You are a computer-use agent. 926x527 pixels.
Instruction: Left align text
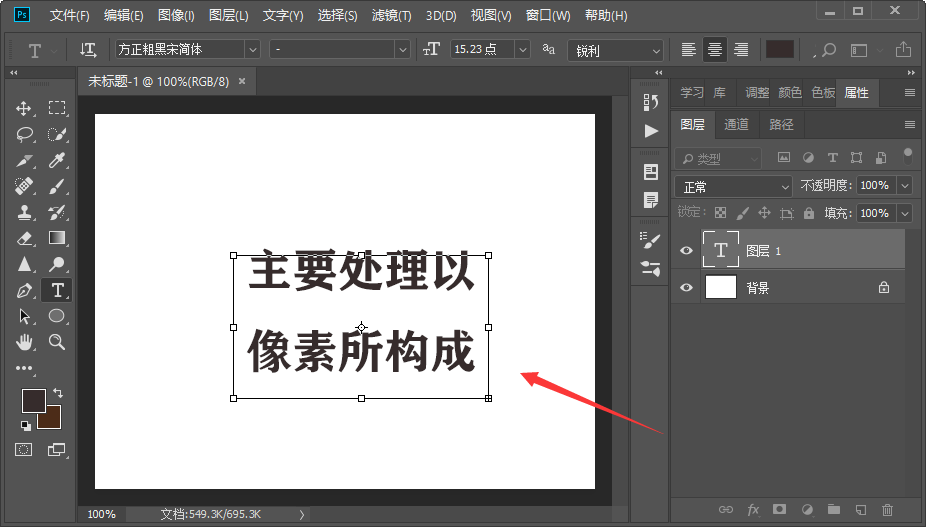689,50
